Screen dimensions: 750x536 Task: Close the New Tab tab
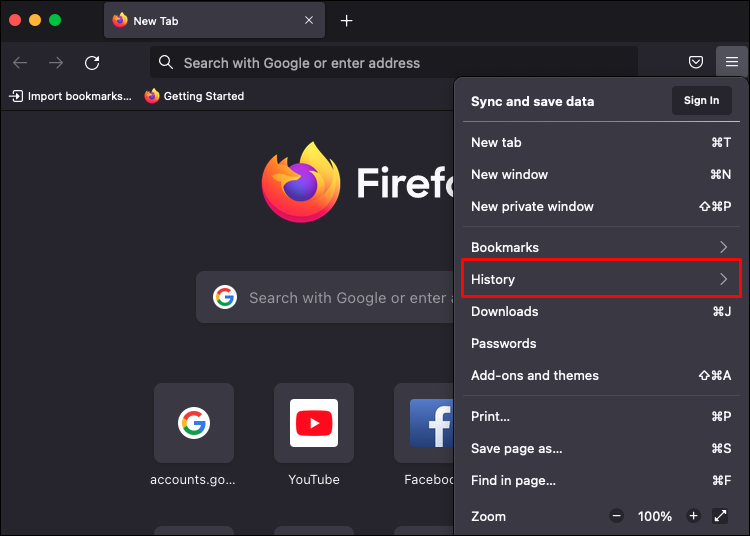[309, 20]
